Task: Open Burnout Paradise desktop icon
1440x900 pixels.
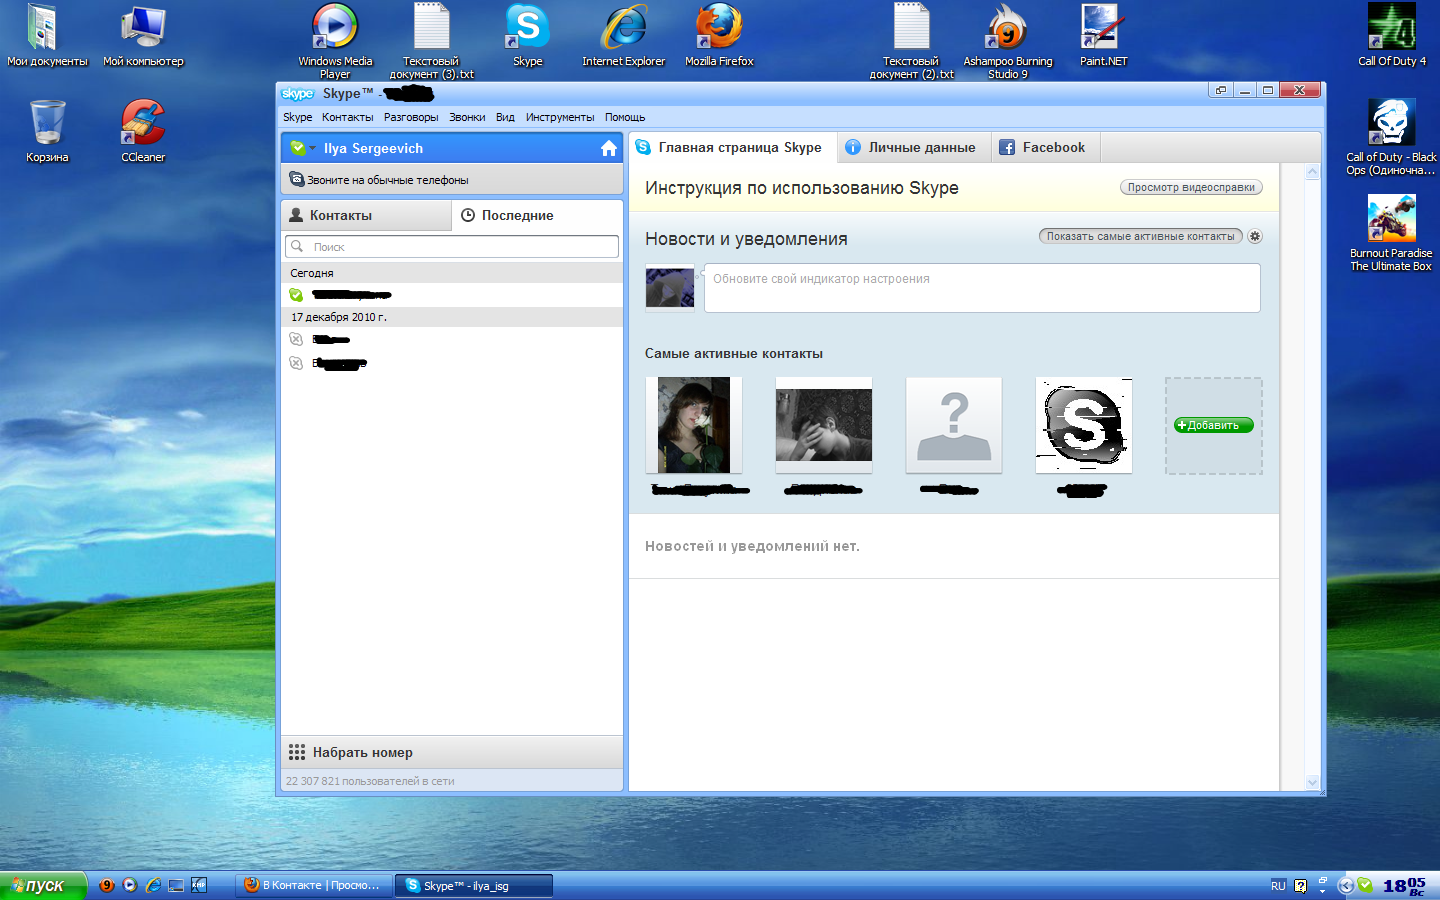Action: click(x=1391, y=233)
